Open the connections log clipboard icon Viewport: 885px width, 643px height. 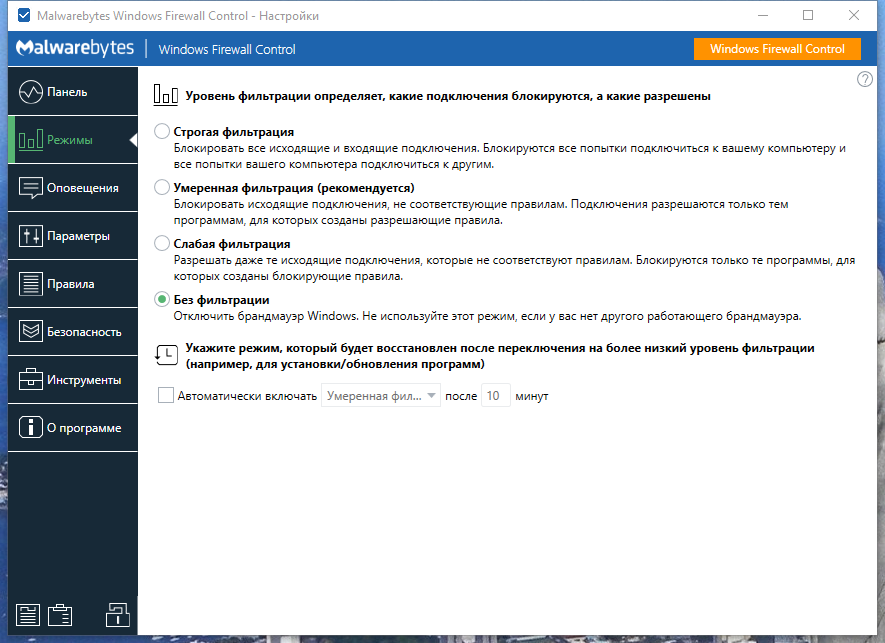click(60, 615)
